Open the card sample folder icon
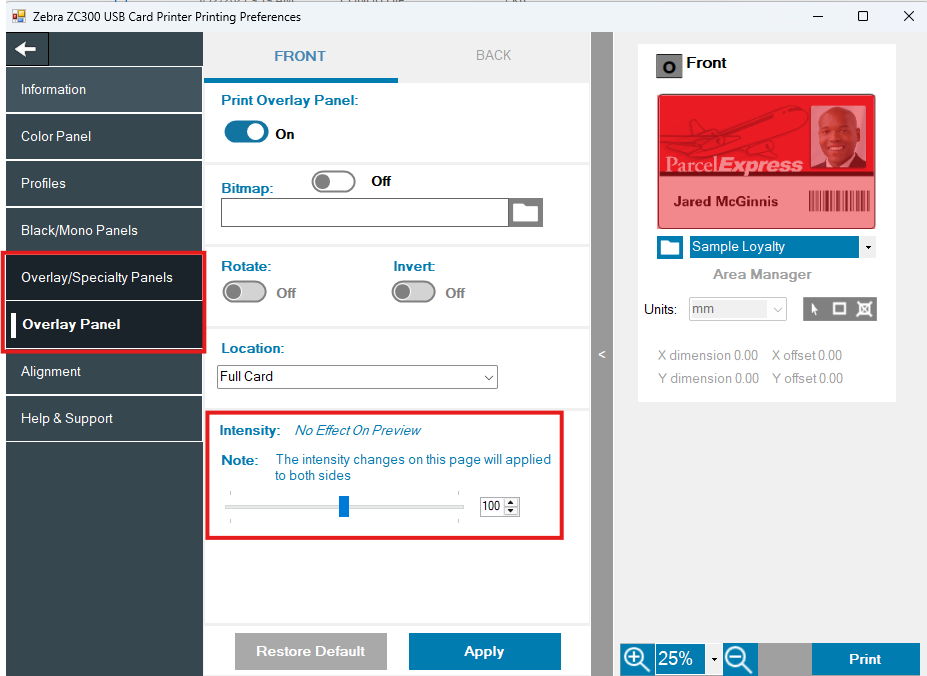 (x=669, y=247)
